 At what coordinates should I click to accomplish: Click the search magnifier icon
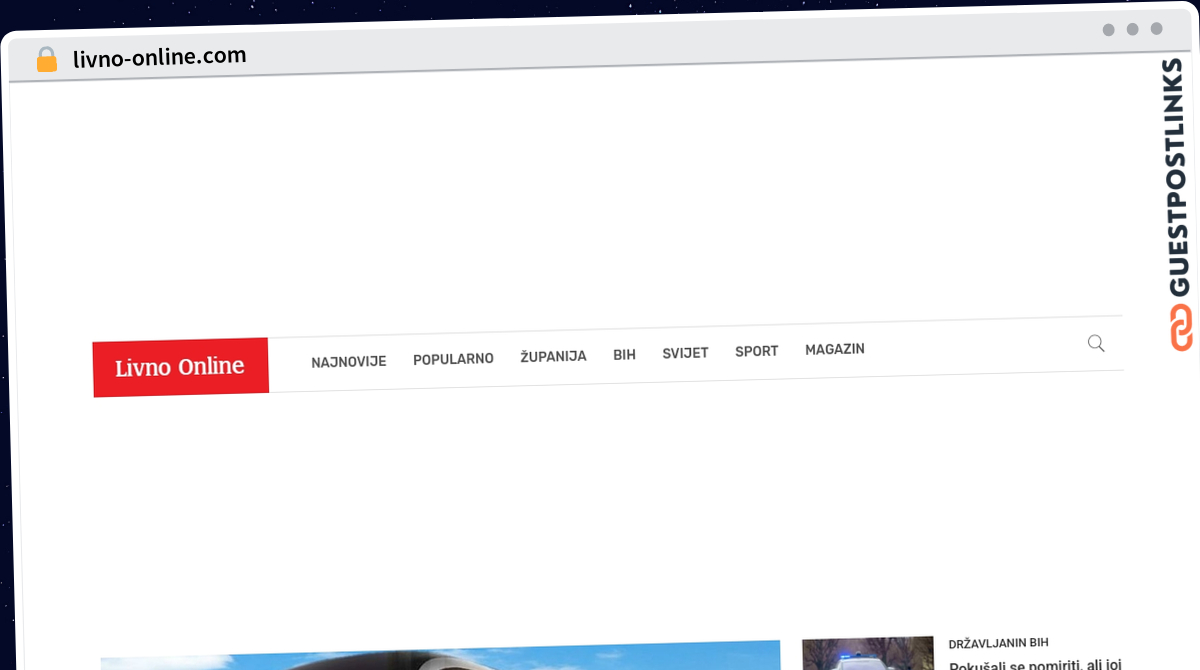pos(1096,344)
